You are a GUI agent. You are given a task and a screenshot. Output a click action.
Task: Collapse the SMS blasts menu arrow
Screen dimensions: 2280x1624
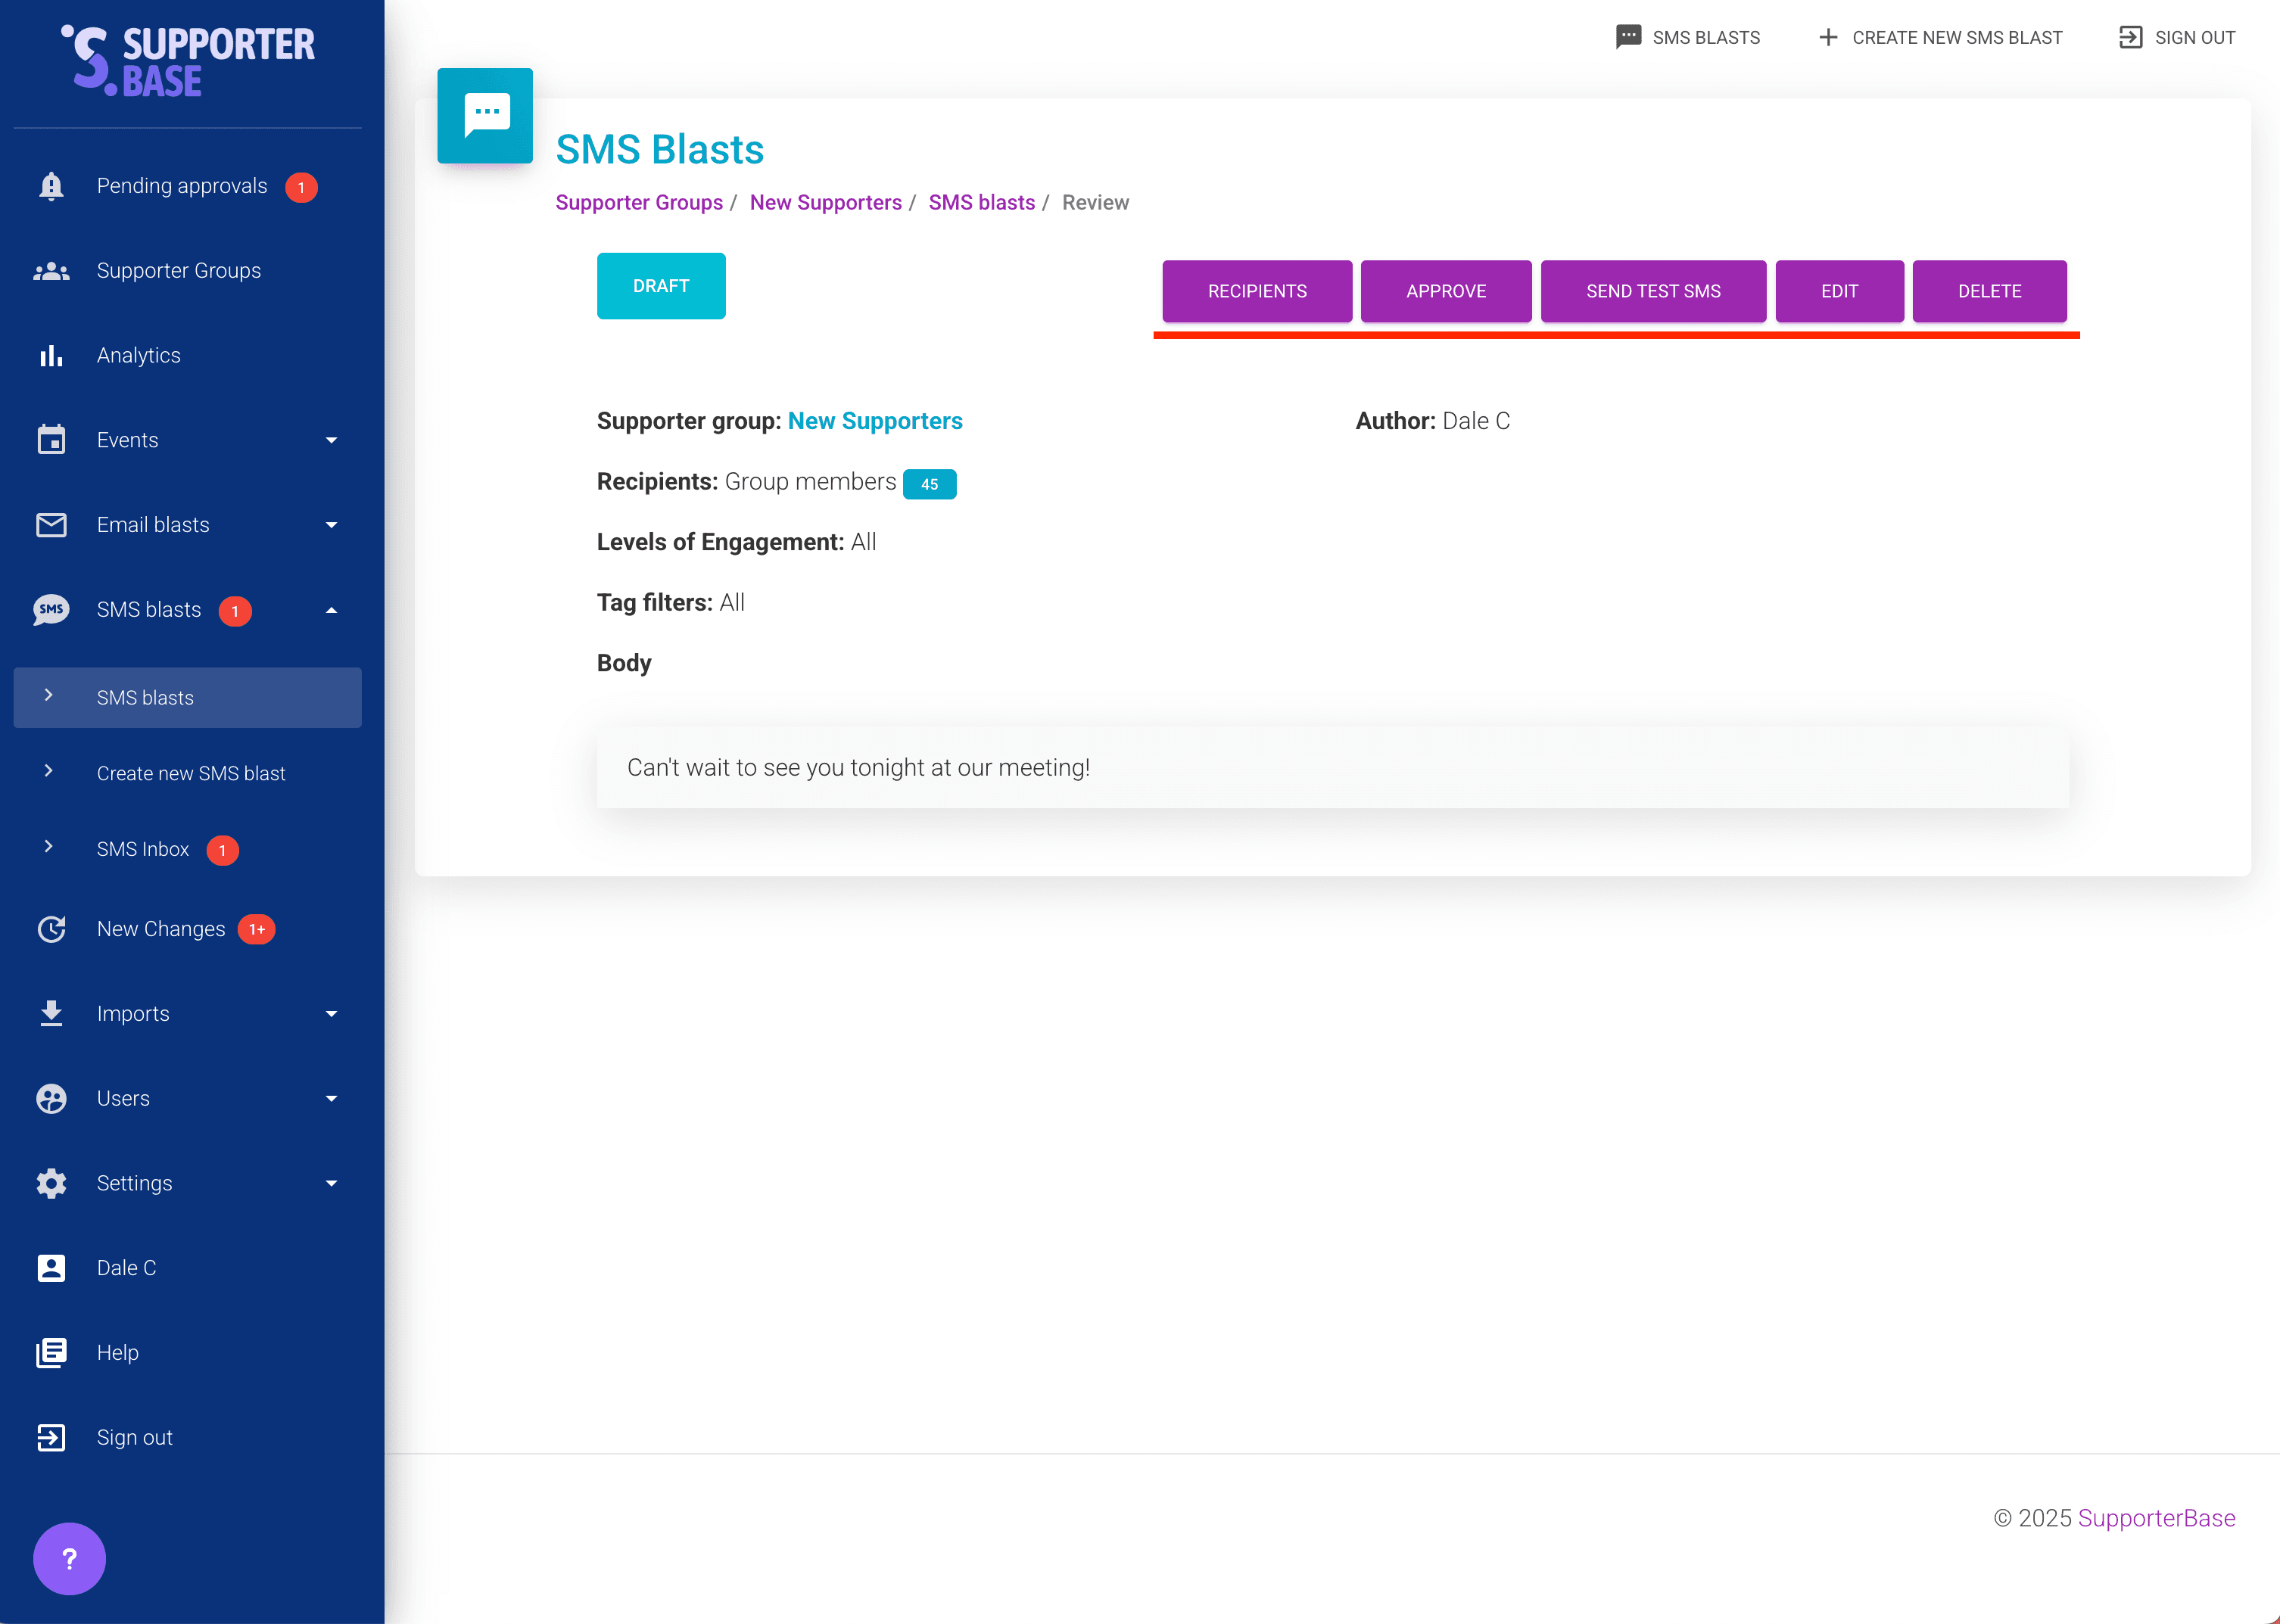tap(331, 610)
